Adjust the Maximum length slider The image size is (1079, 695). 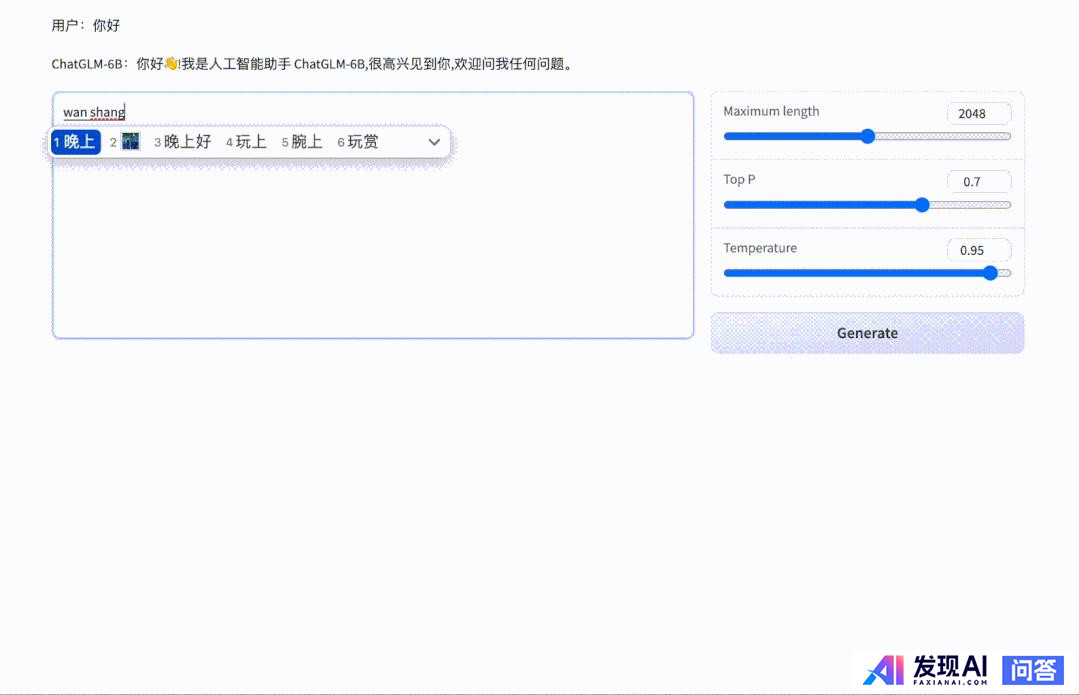point(867,136)
